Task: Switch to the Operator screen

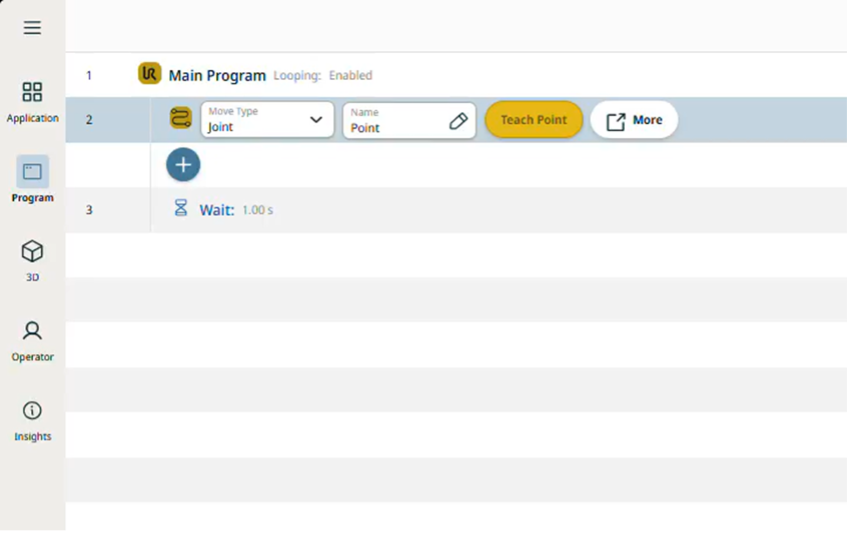Action: [x=32, y=339]
